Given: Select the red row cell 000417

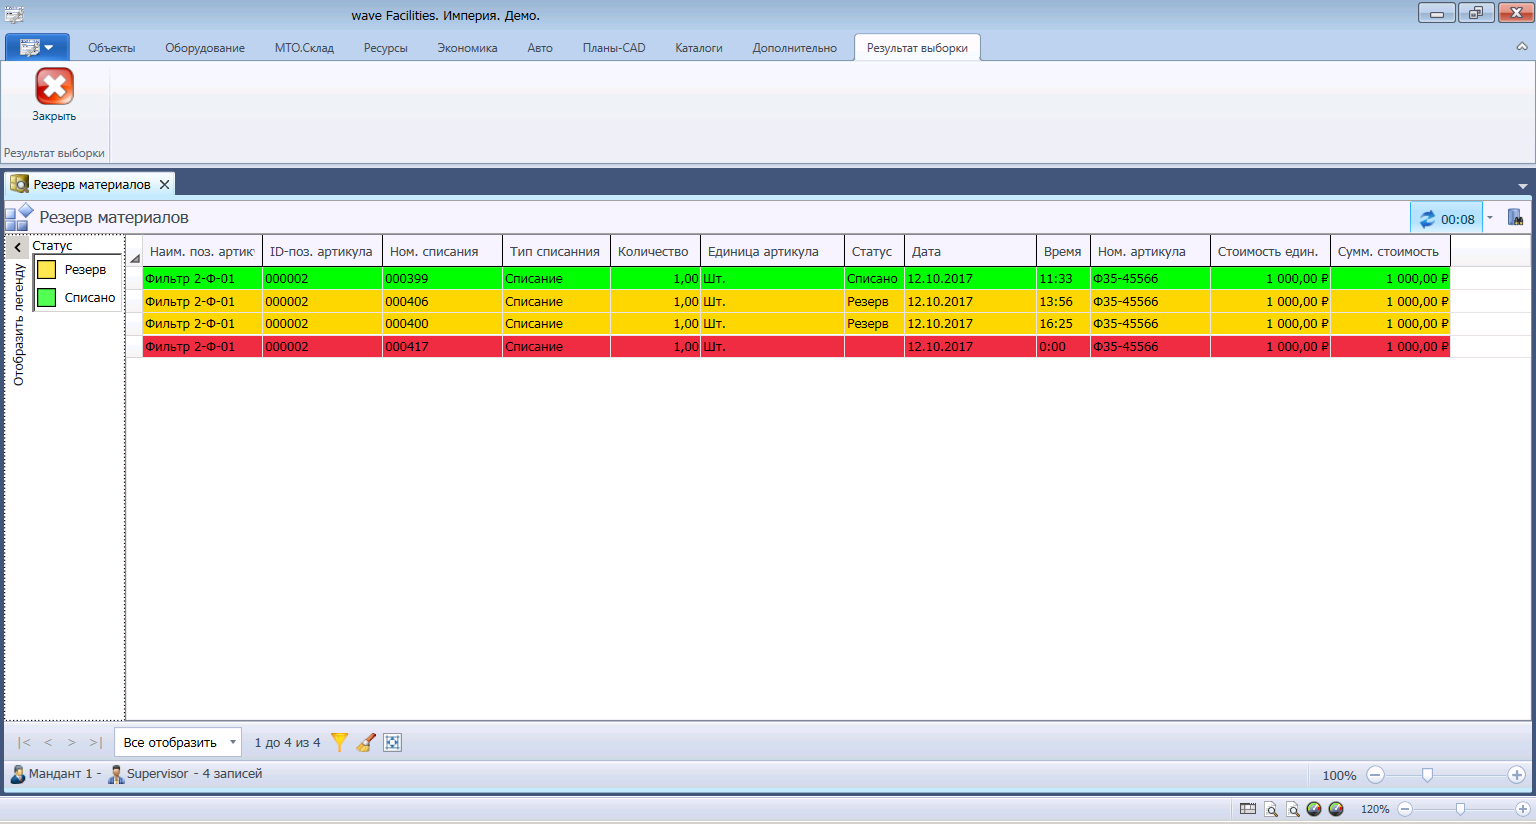Looking at the screenshot, I should [x=442, y=347].
